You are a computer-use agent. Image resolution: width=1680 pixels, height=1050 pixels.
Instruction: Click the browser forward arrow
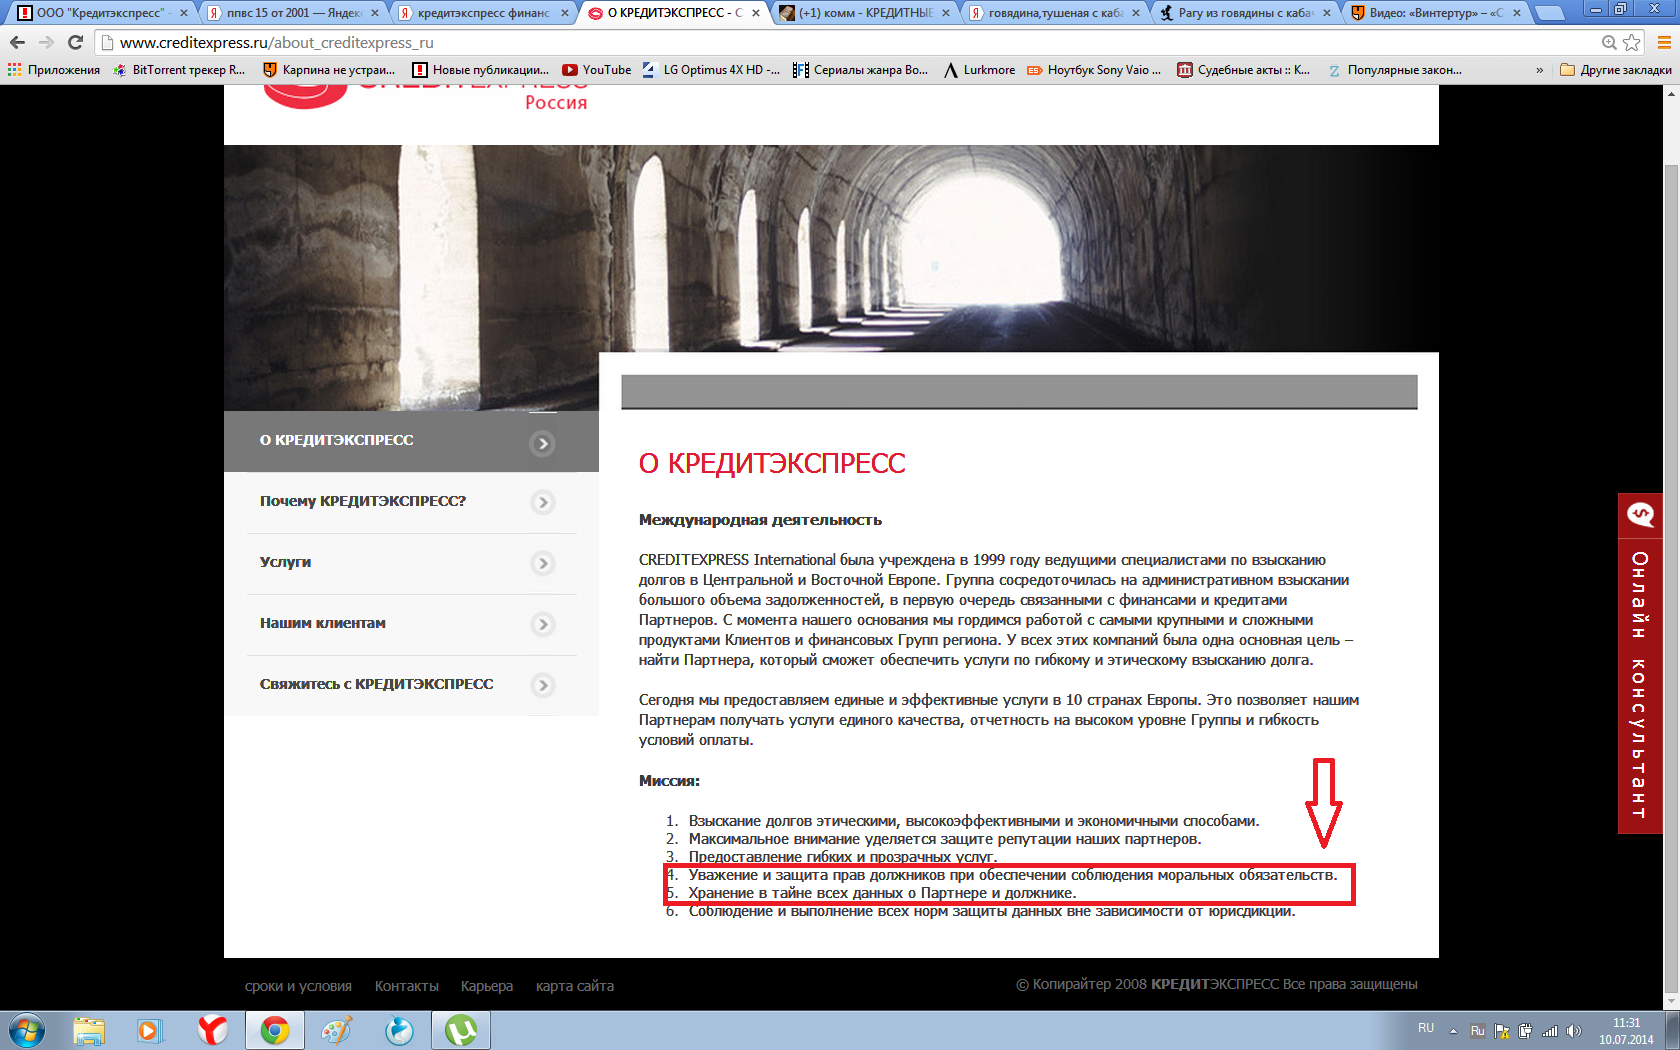click(46, 43)
